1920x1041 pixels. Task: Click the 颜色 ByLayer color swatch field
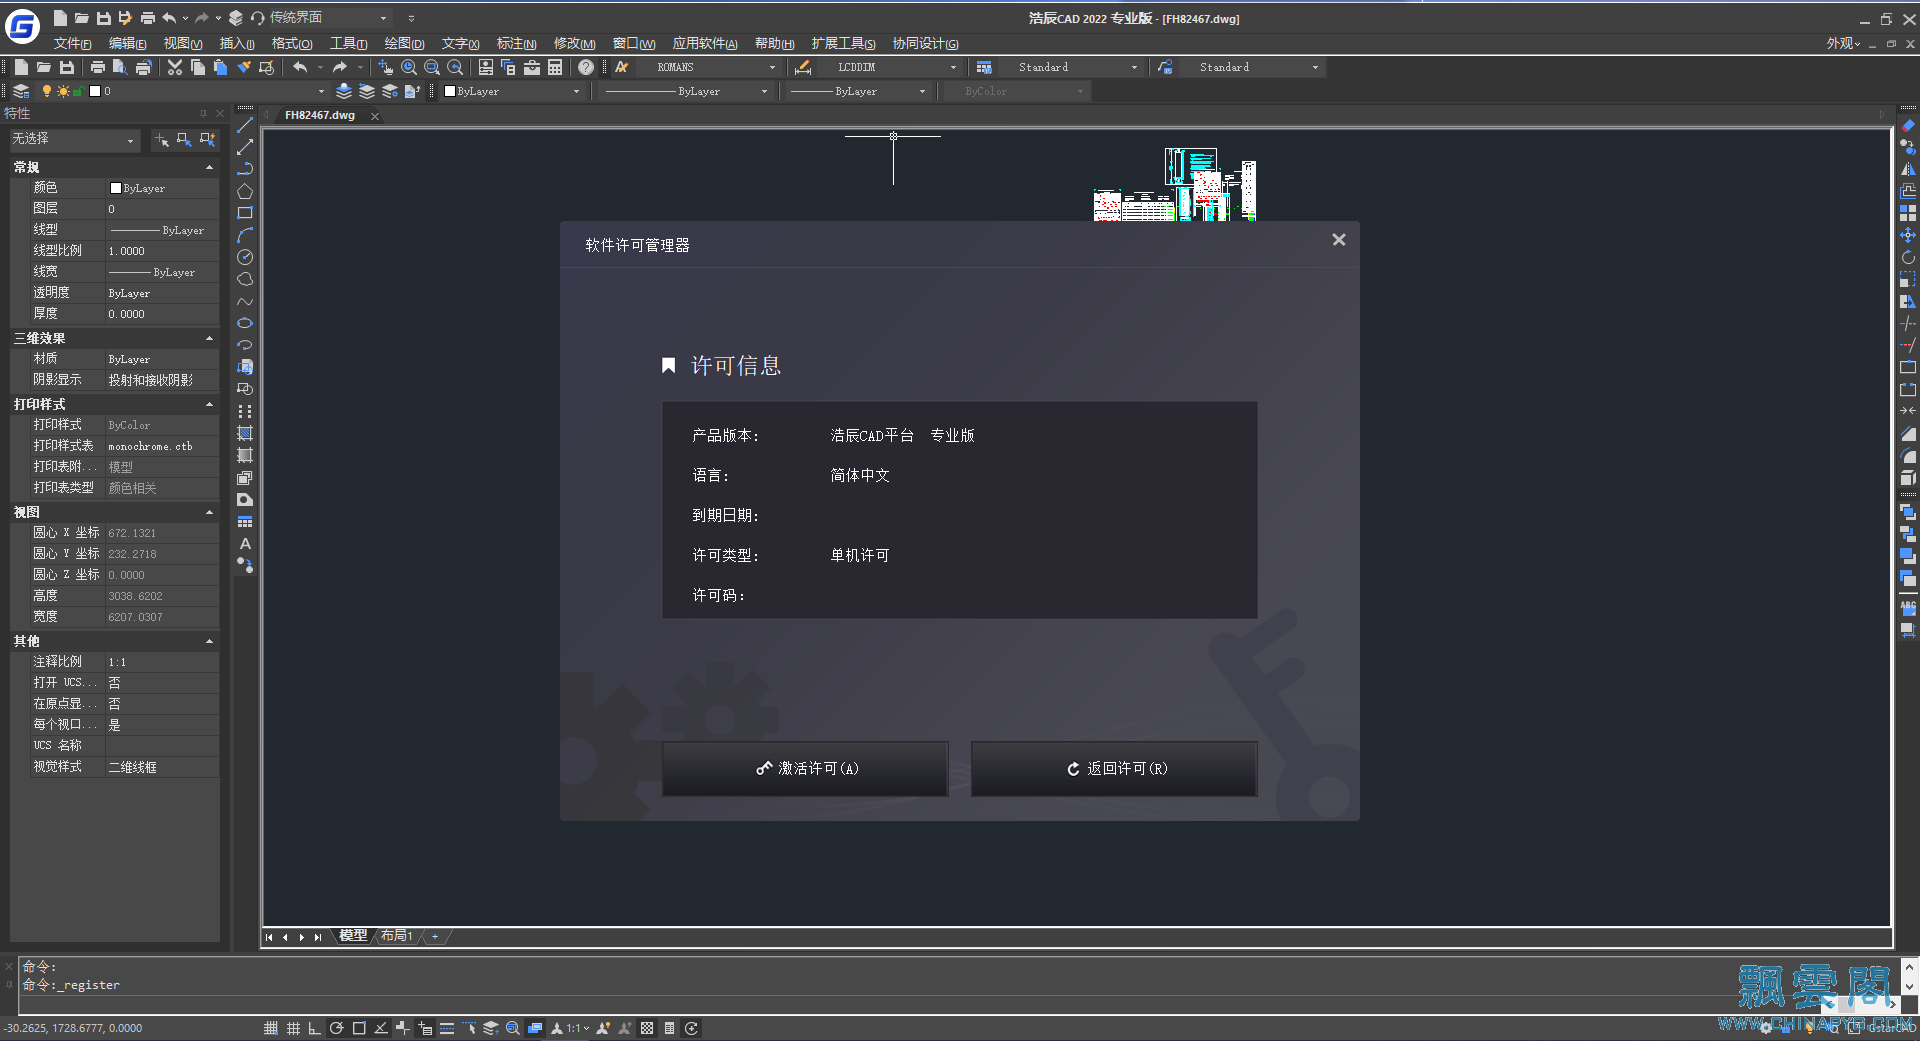point(162,188)
